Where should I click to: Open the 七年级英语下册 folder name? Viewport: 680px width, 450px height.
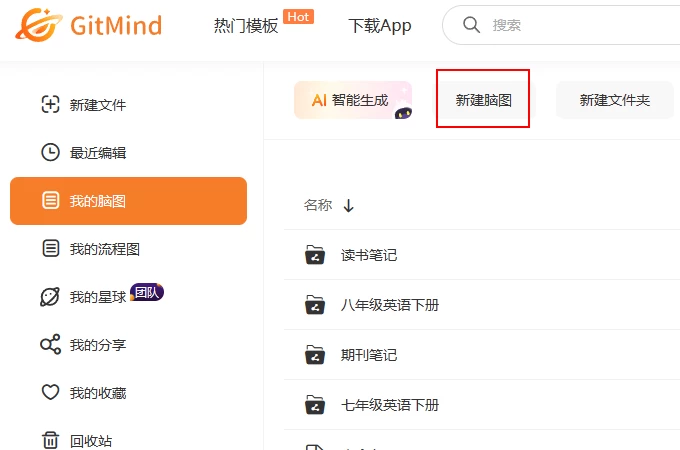(x=390, y=405)
